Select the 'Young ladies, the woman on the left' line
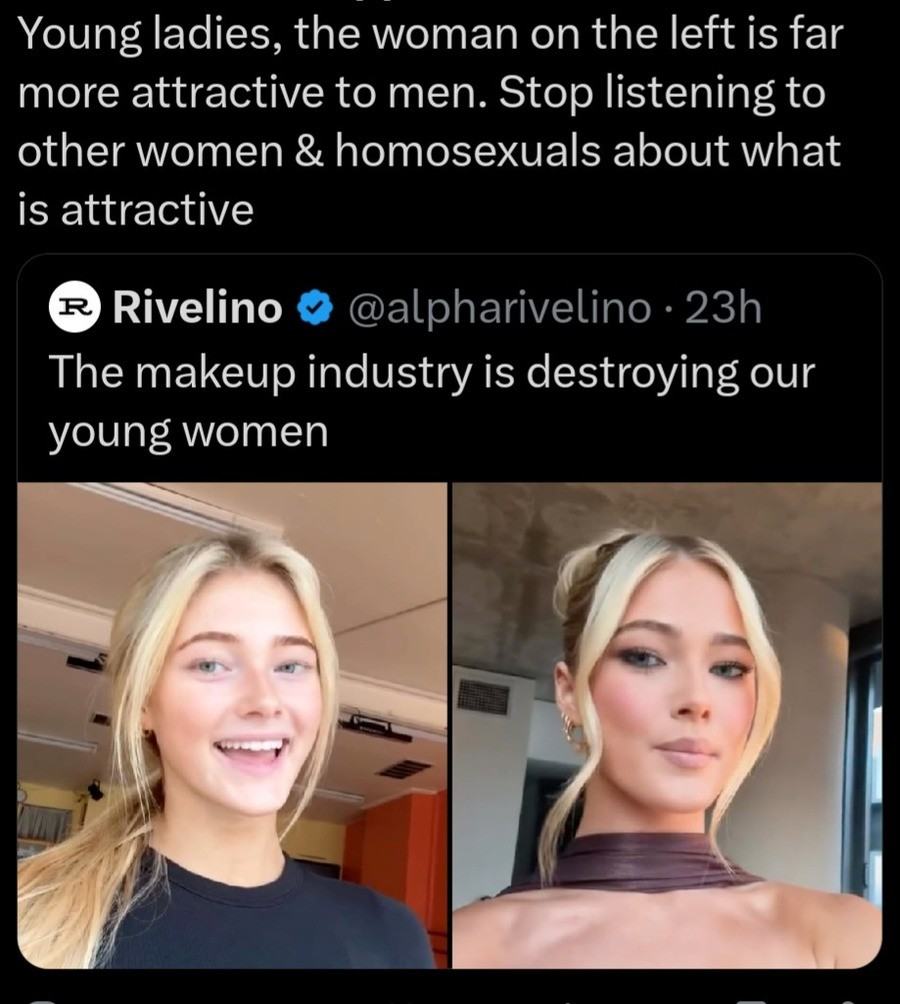Image resolution: width=900 pixels, height=1004 pixels. (x=431, y=34)
